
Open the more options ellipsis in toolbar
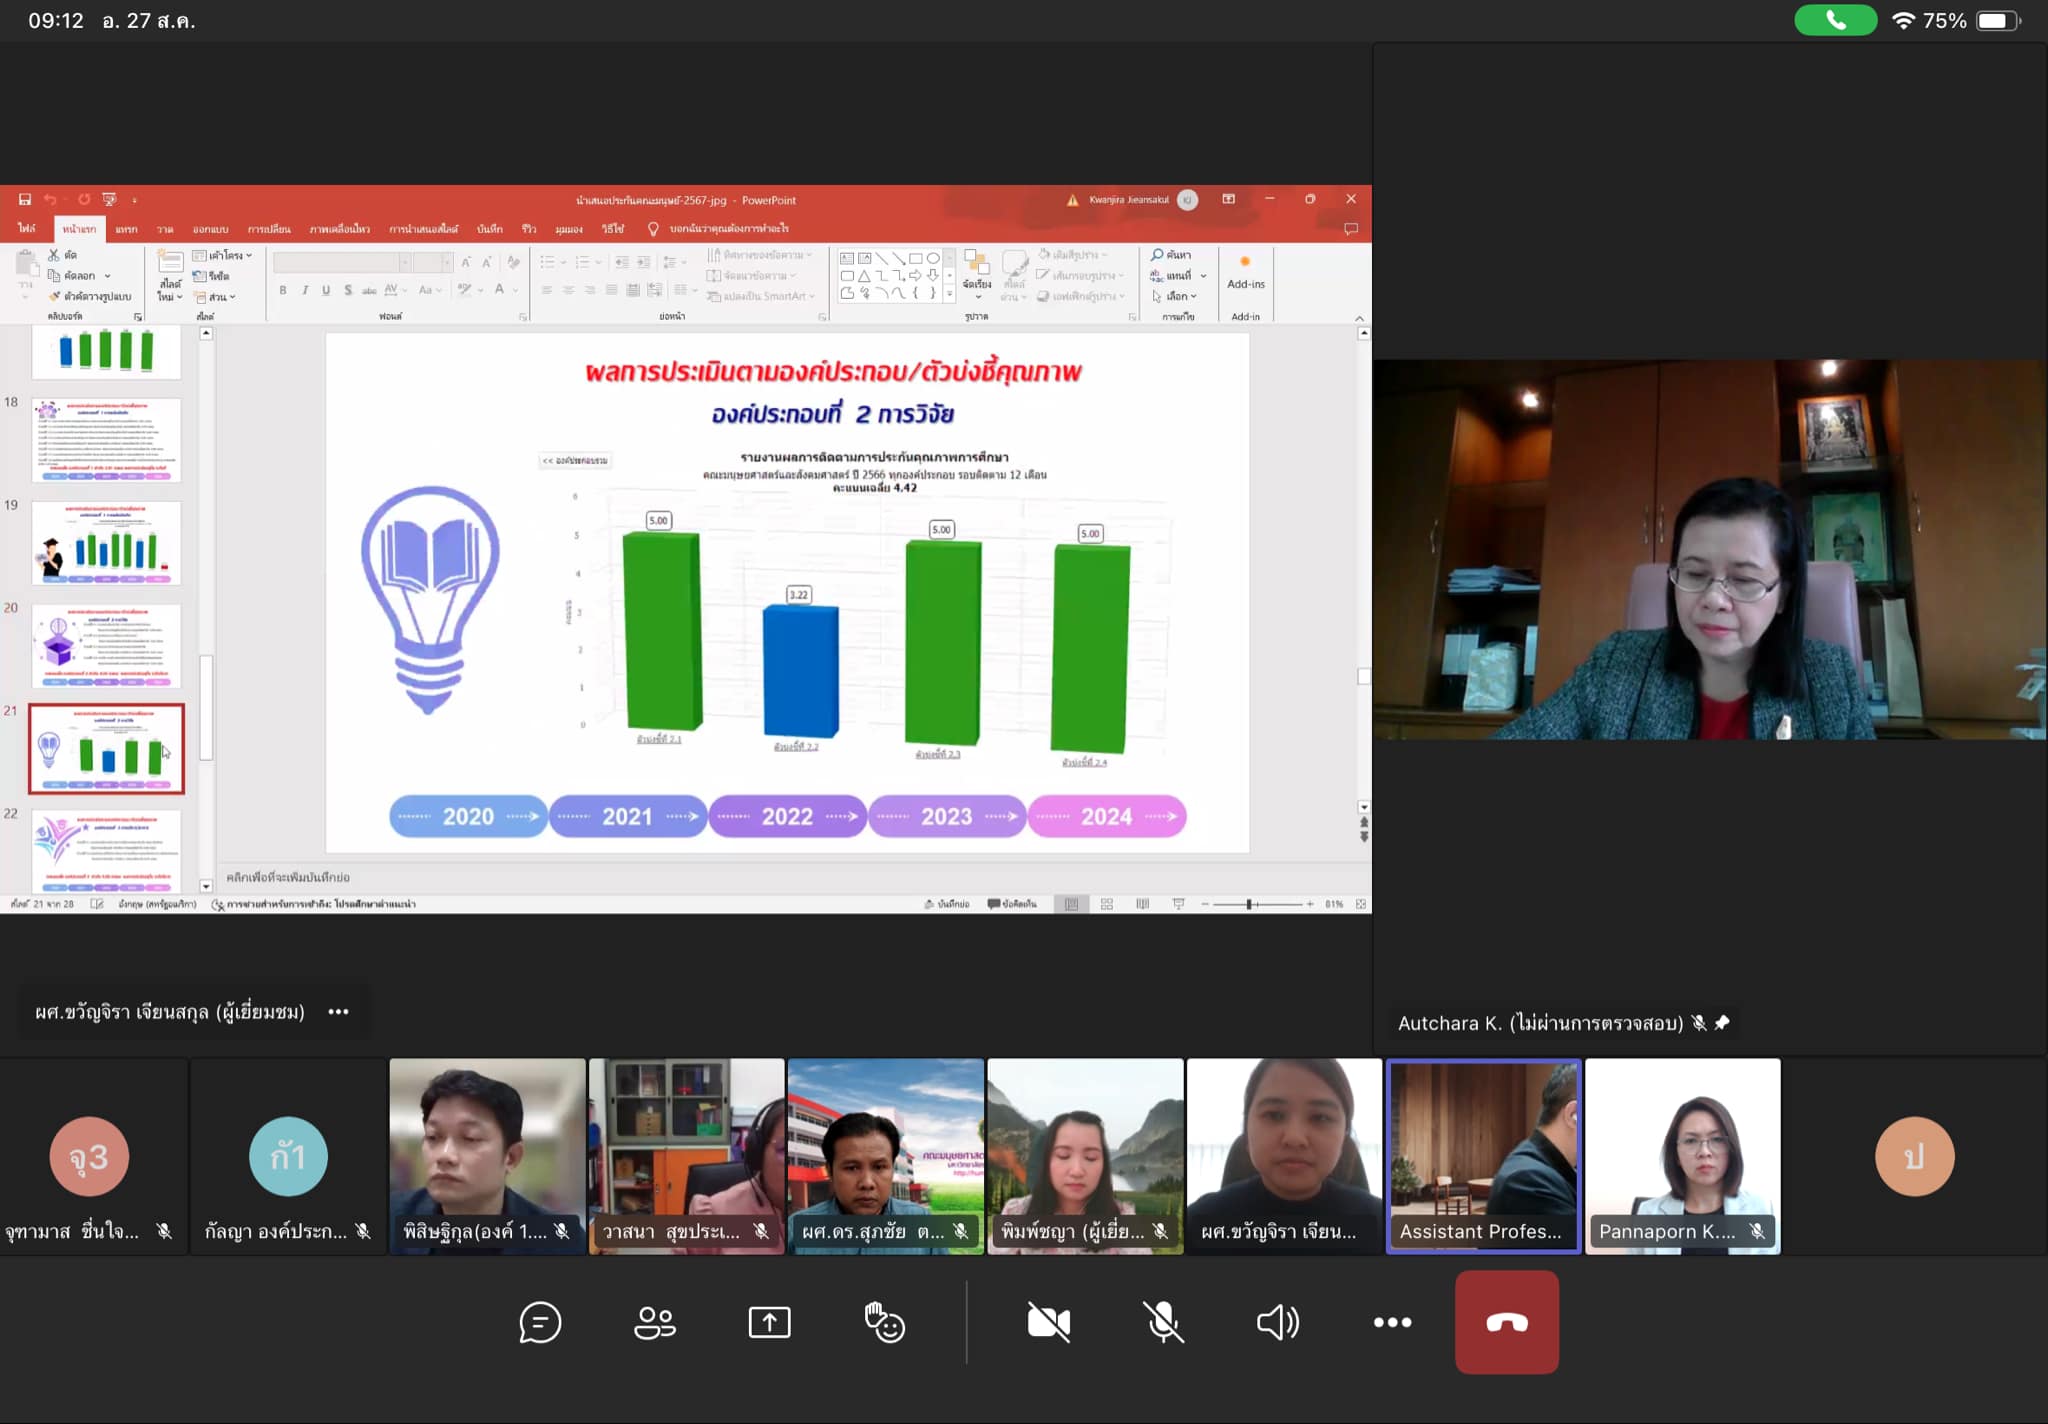pyautogui.click(x=1392, y=1322)
